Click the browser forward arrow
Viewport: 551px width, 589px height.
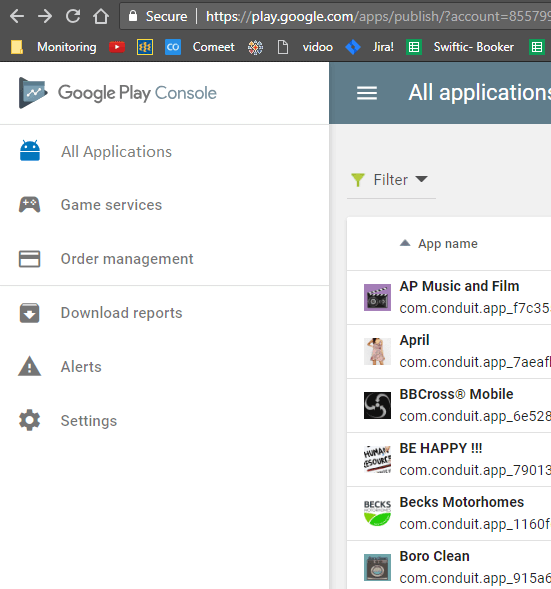(x=45, y=16)
